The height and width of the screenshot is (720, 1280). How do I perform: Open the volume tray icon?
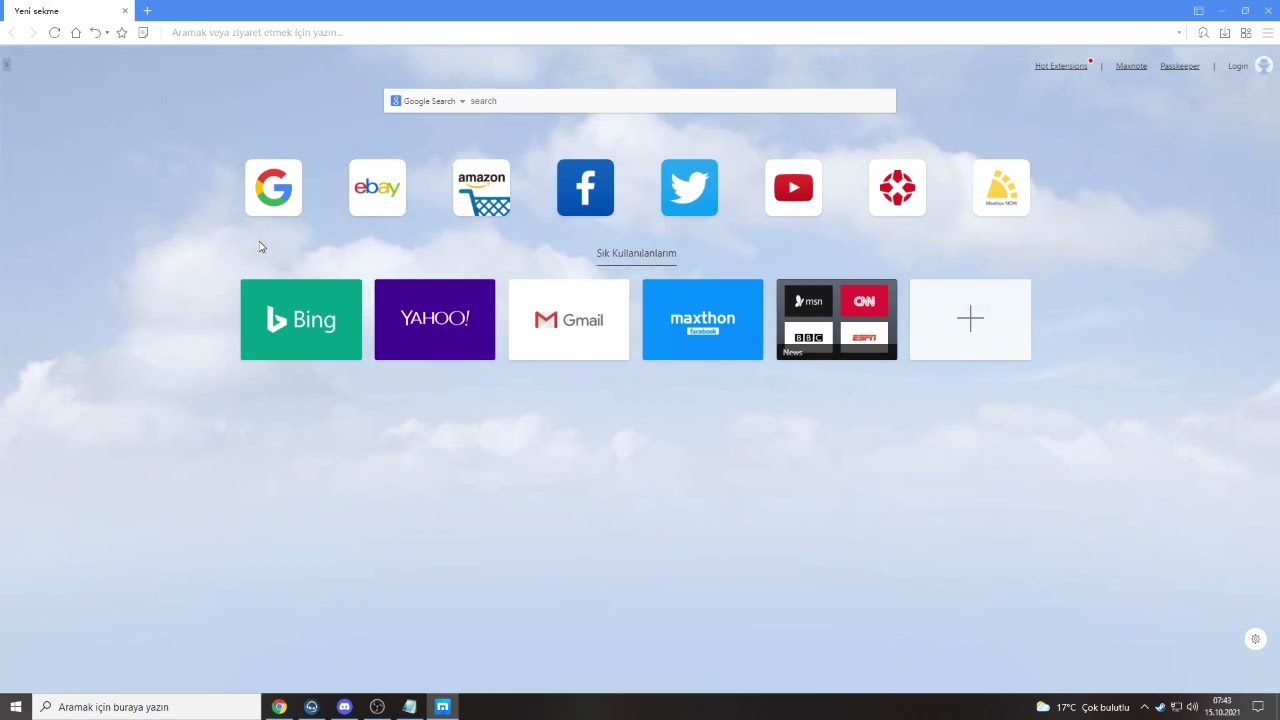1192,707
